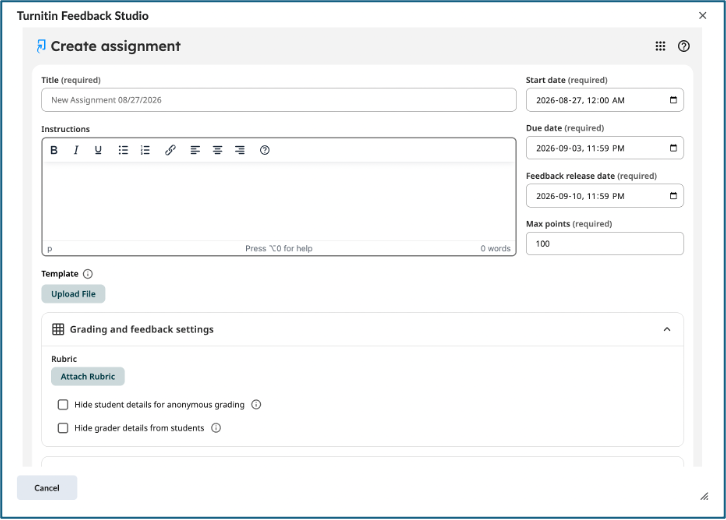Click the 'Grading and feedback settings' title
The height and width of the screenshot is (520, 726).
[x=142, y=329]
